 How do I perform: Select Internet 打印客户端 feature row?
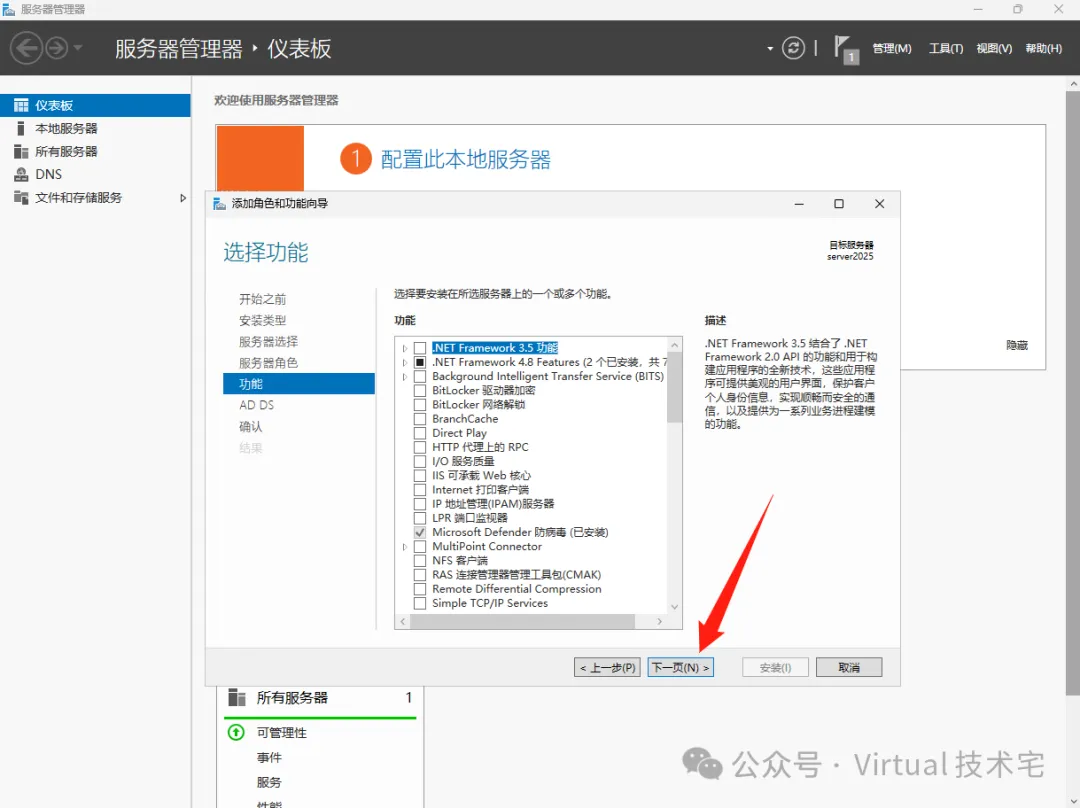(x=480, y=490)
